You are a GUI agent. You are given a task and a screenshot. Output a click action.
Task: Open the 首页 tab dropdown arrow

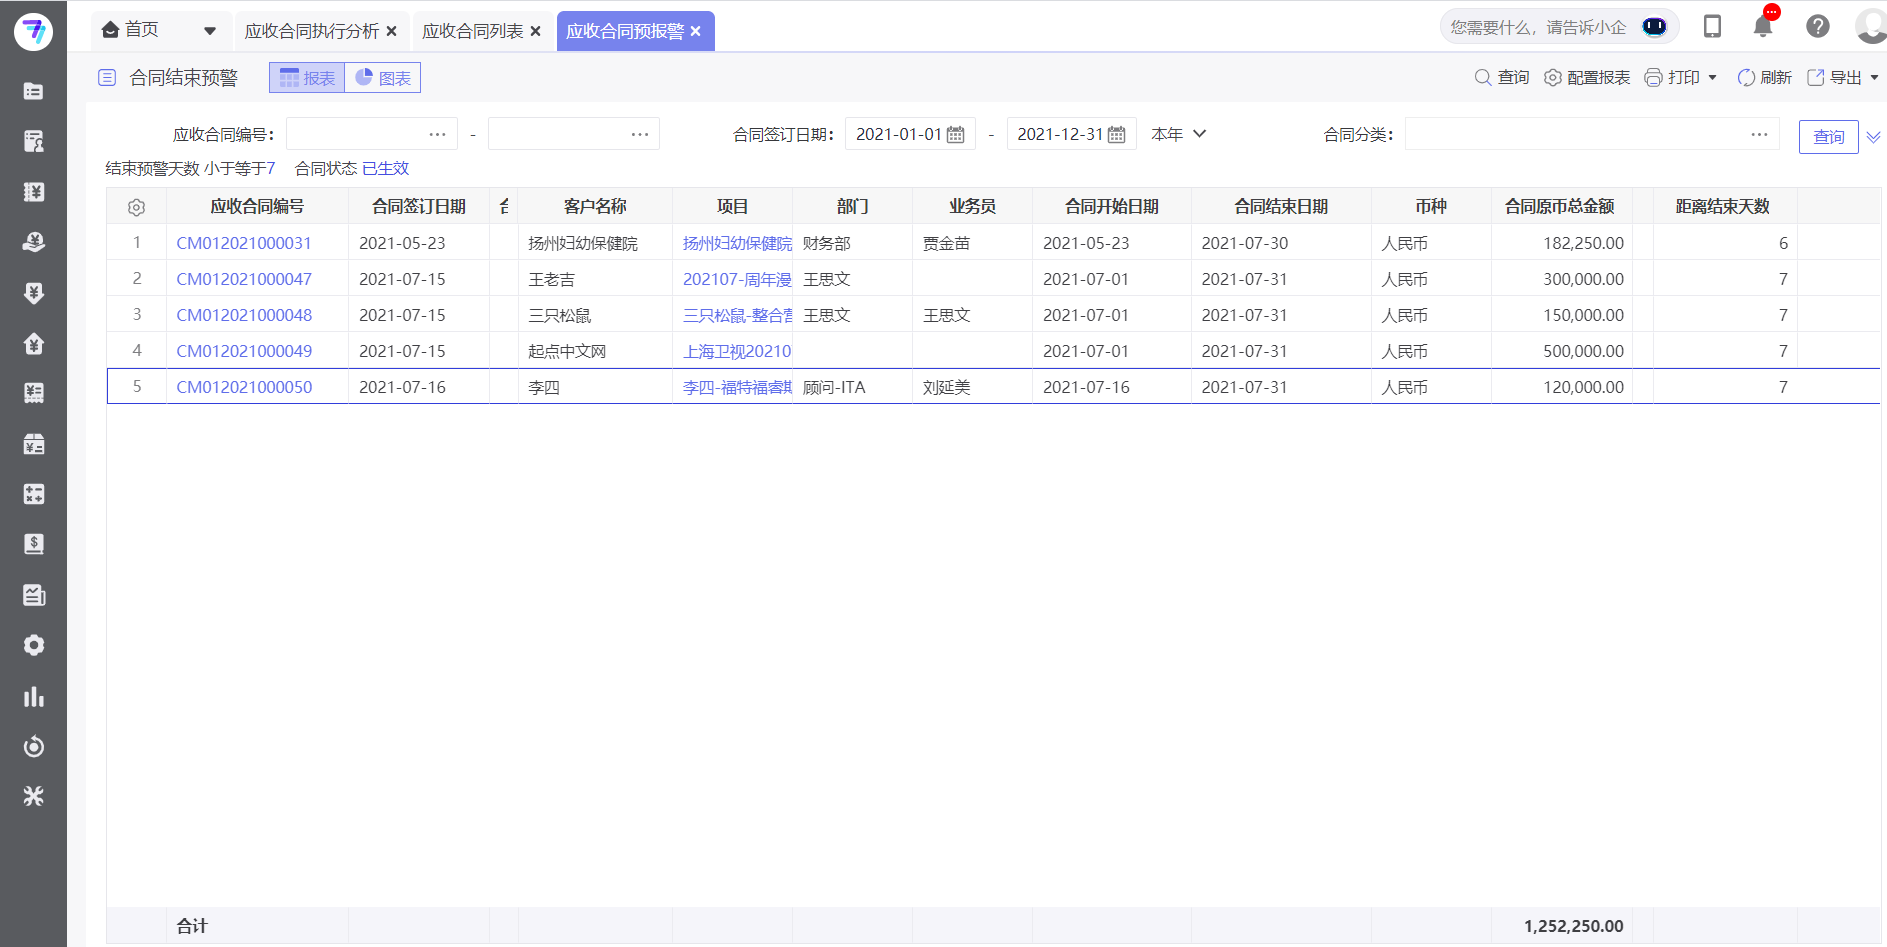210,30
